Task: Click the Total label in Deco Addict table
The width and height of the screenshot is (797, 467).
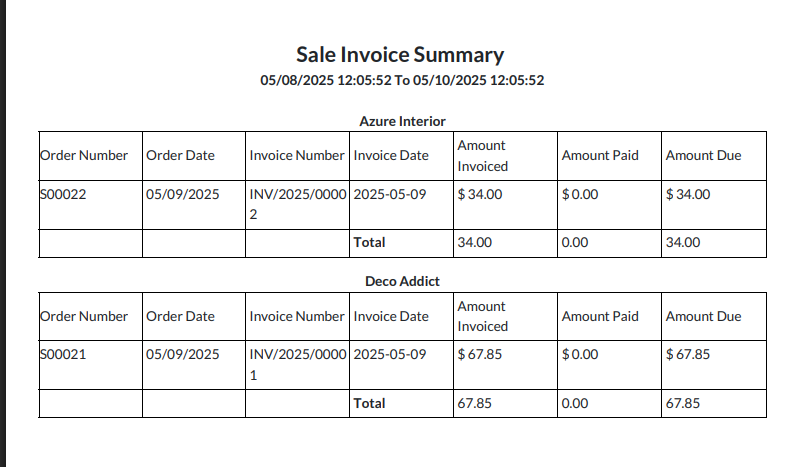Action: [370, 403]
